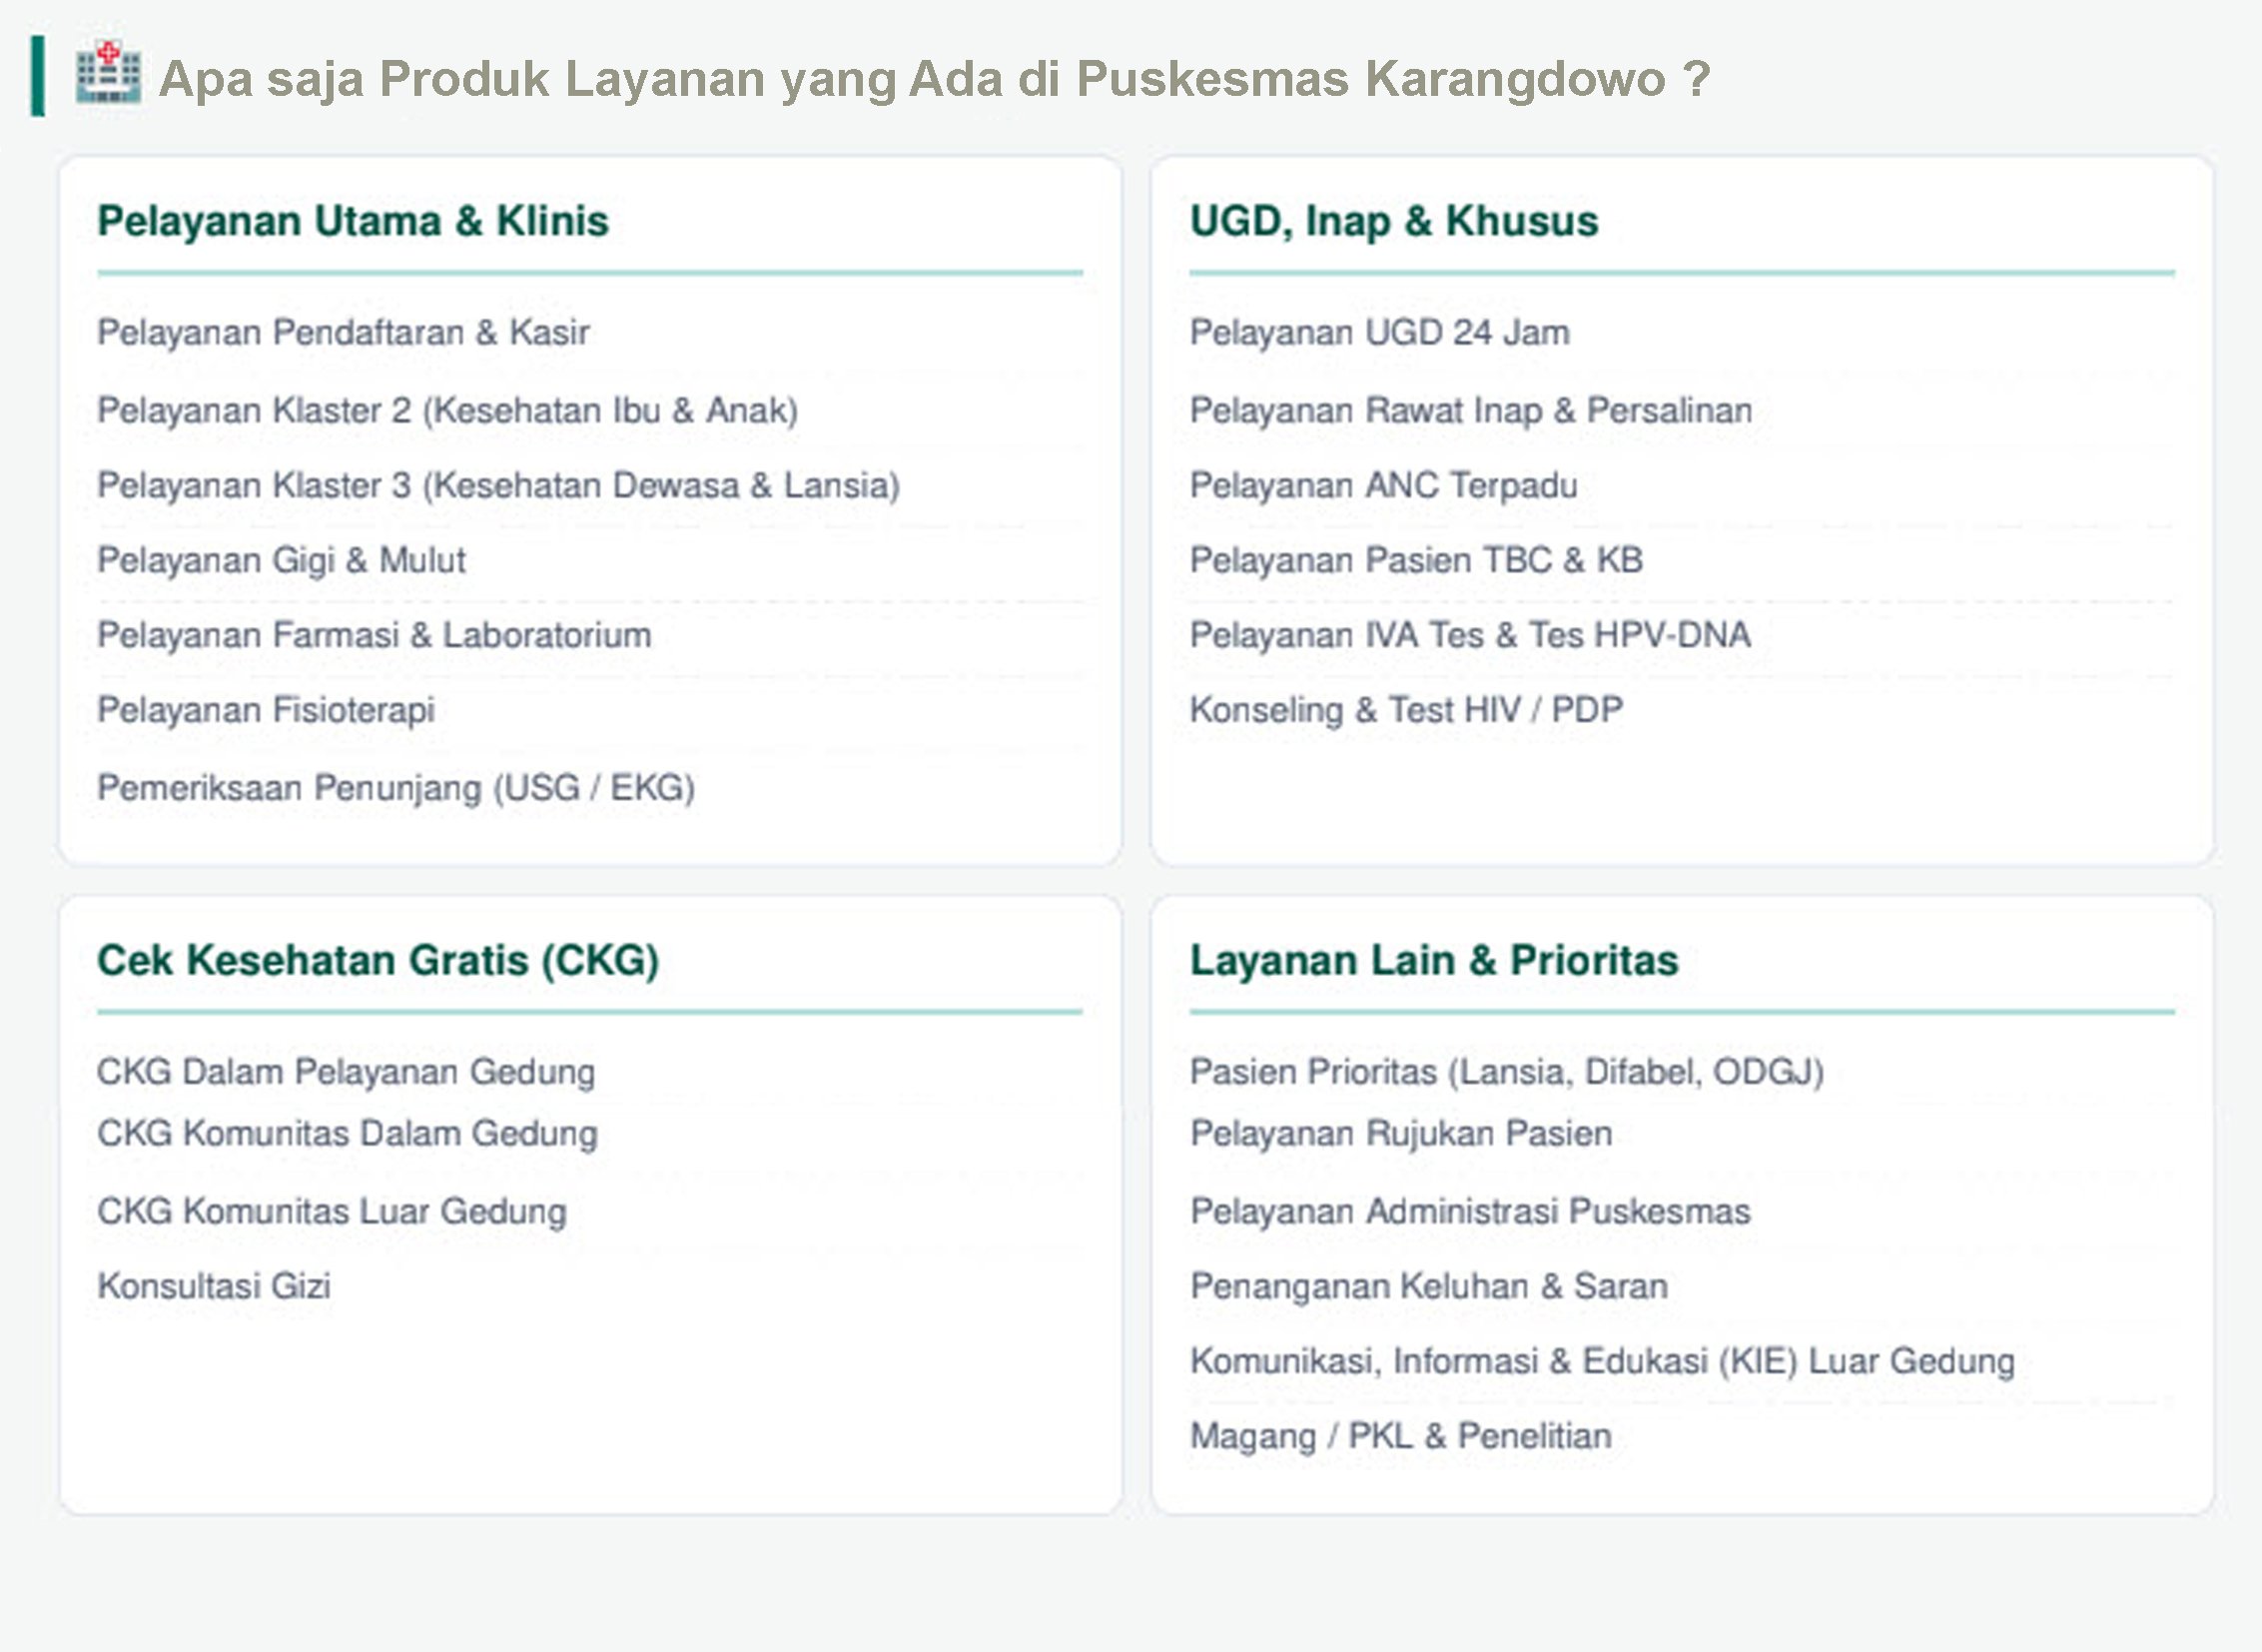Click Pelayanan Rawat Inap & Persalinan
The height and width of the screenshot is (1652, 2262).
click(x=1471, y=410)
